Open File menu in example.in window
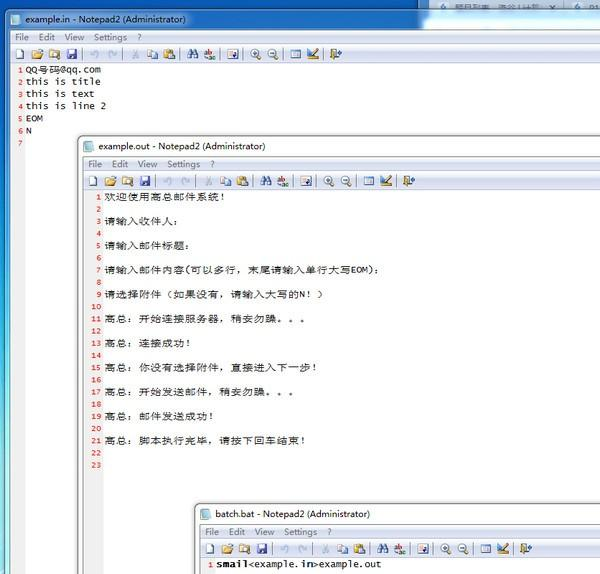 click(22, 37)
